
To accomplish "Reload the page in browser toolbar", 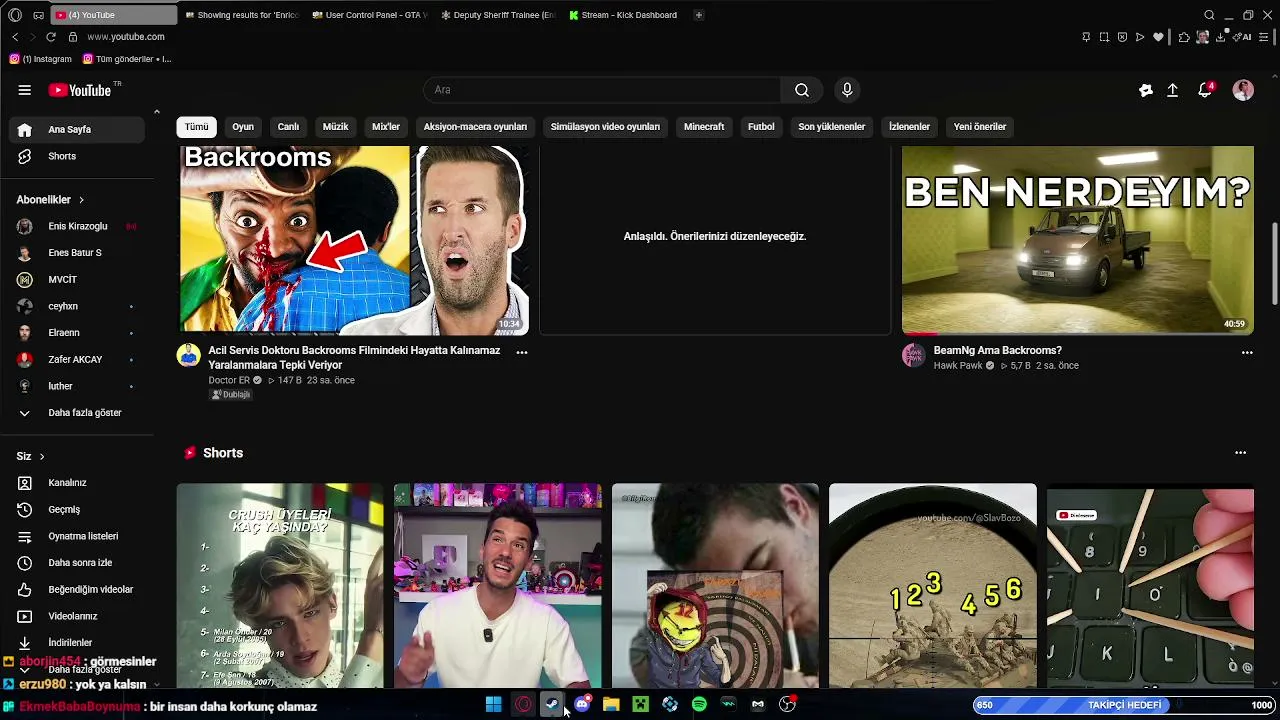I will pos(51,37).
